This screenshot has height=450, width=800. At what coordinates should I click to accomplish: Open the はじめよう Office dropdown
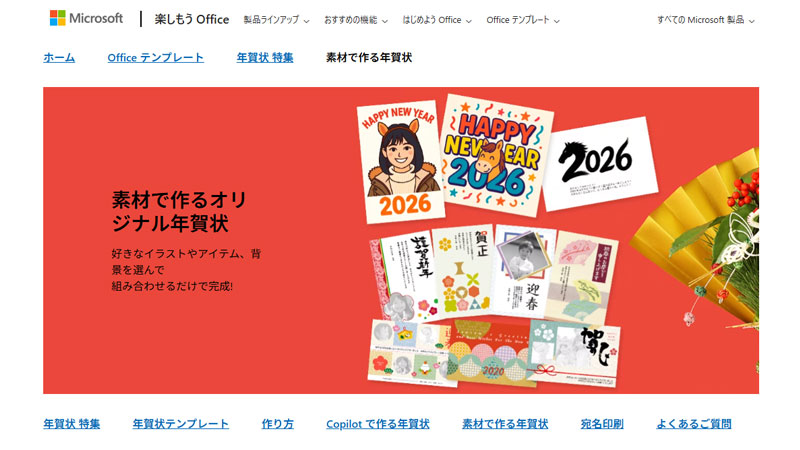(437, 20)
